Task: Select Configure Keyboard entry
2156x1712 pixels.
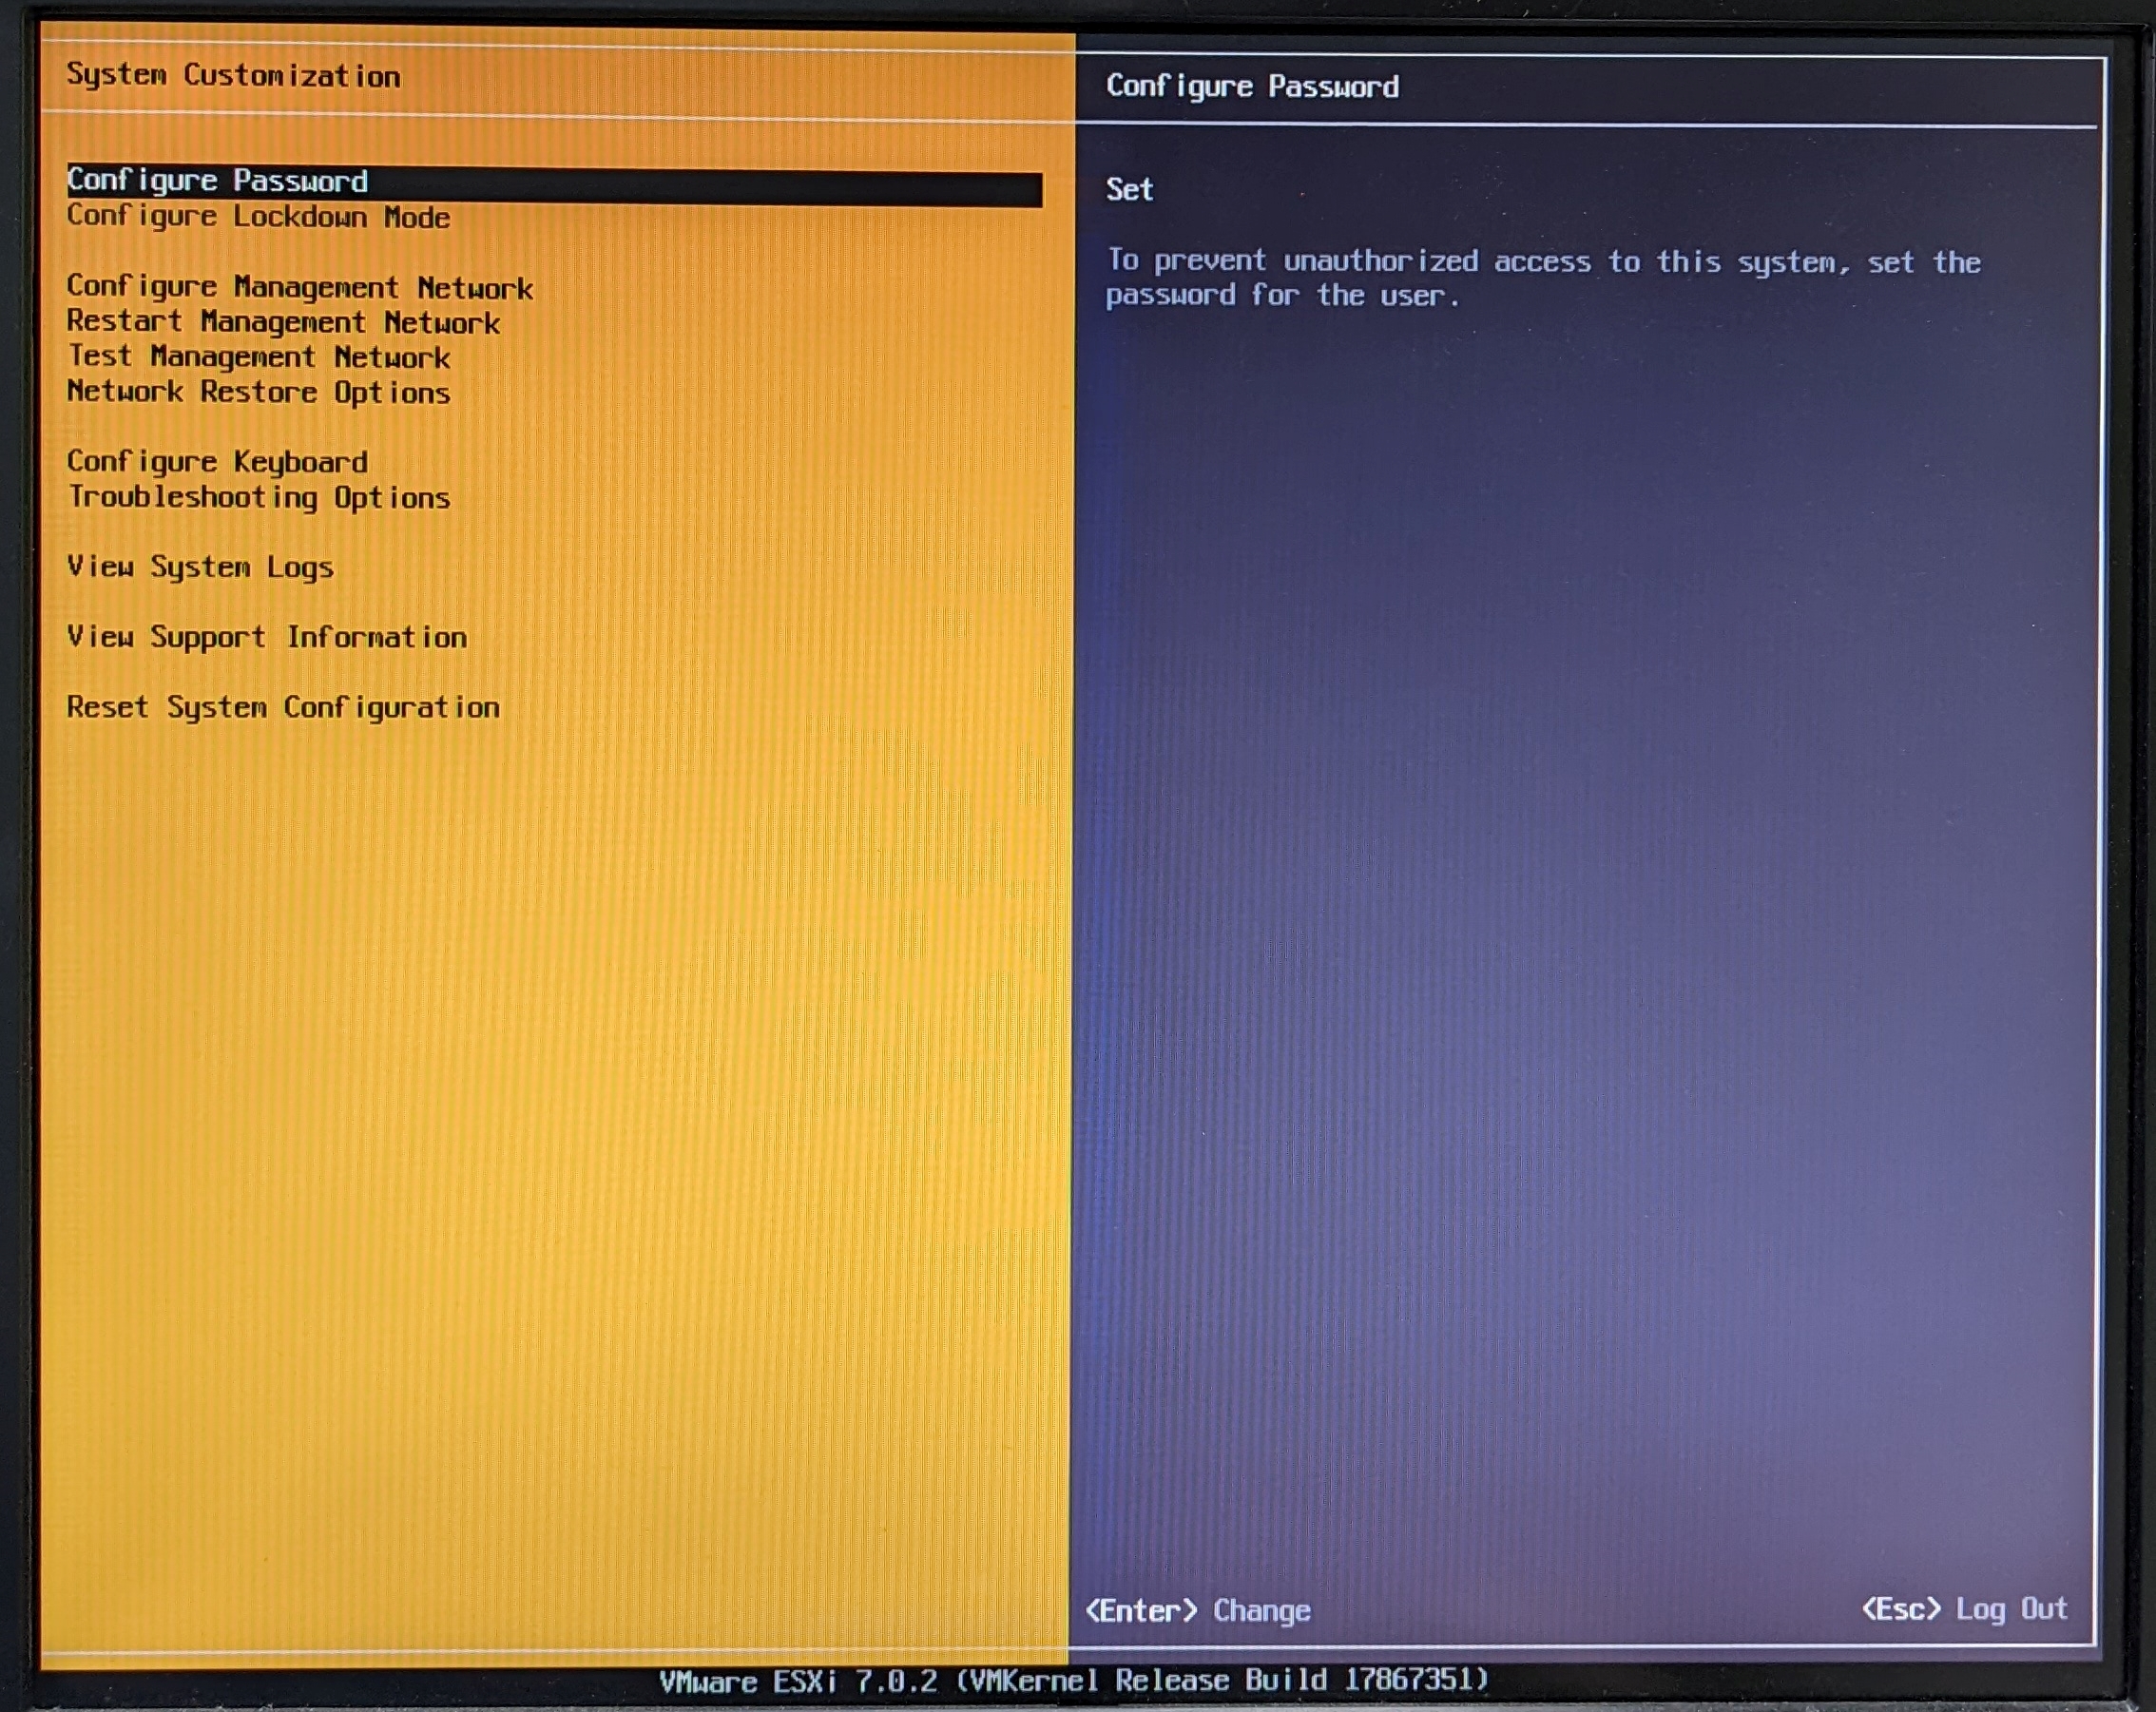Action: point(217,462)
